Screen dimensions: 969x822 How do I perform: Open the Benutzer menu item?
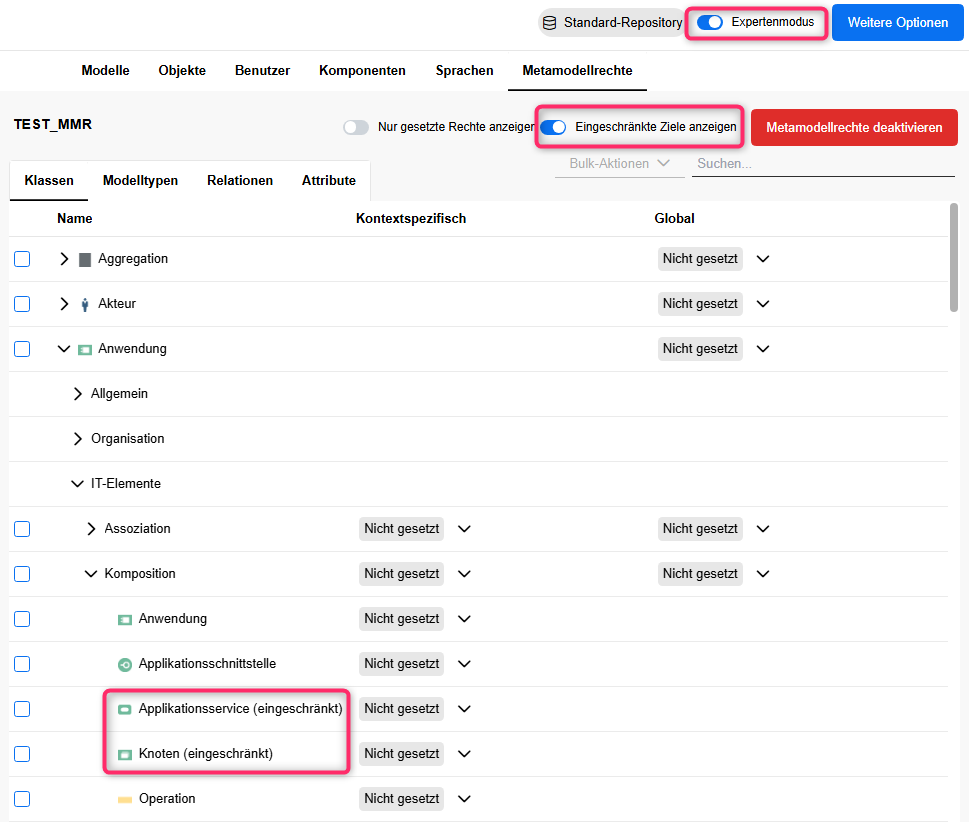(261, 70)
